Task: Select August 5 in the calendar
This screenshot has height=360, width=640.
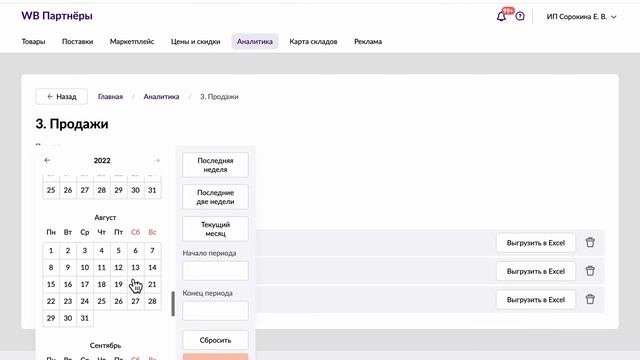Action: [118, 251]
